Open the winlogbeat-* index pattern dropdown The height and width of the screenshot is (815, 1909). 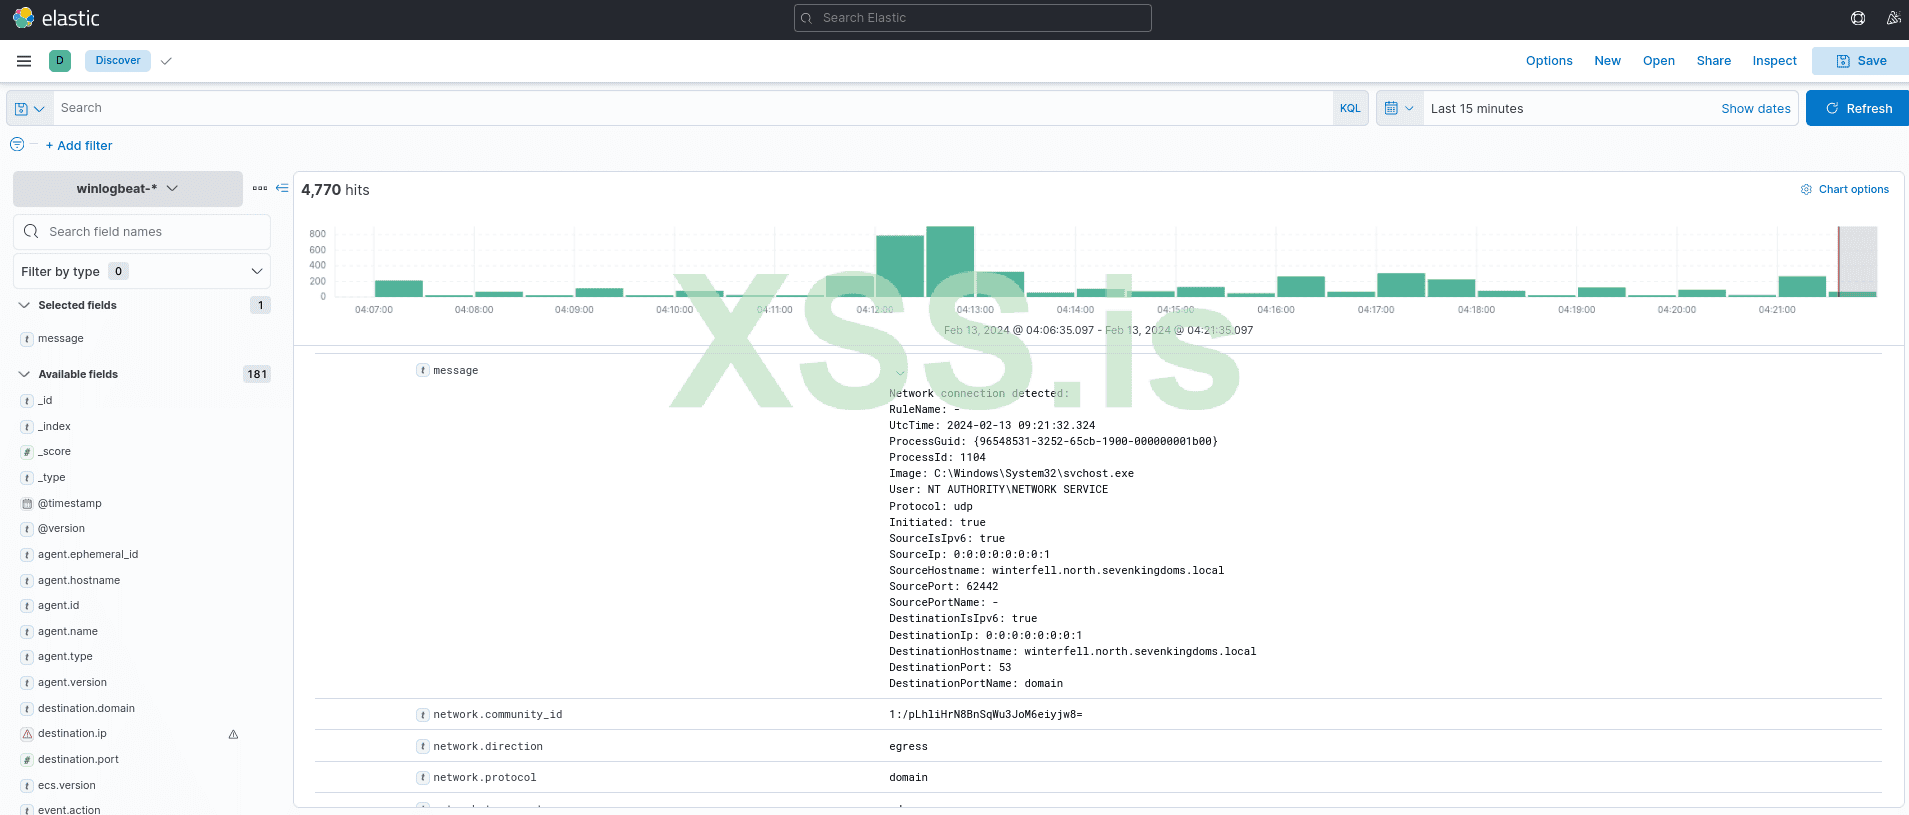[128, 188]
